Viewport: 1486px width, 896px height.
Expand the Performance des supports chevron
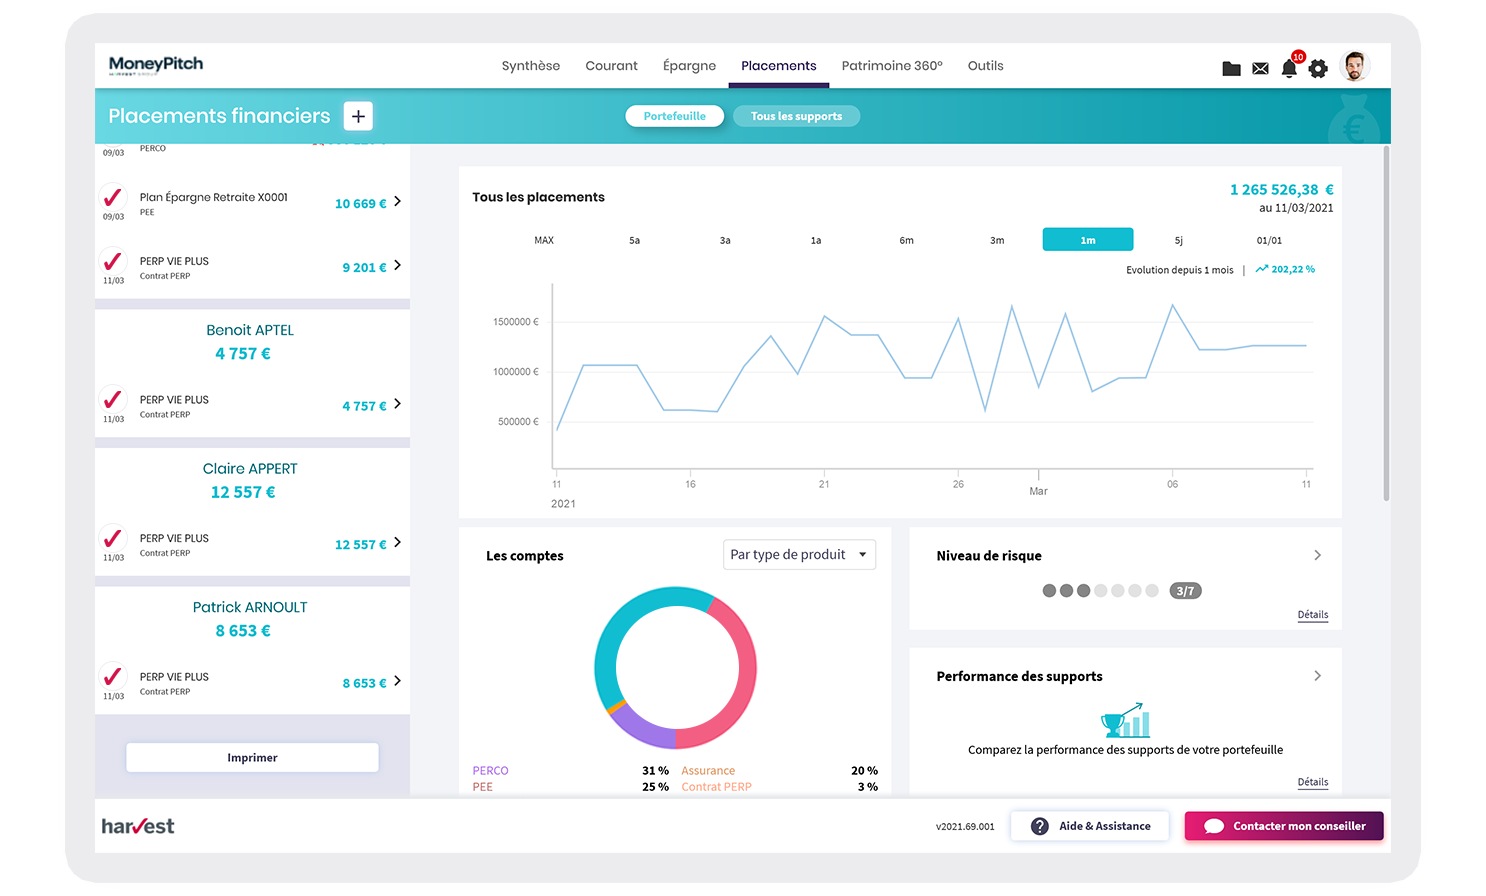[x=1317, y=676]
